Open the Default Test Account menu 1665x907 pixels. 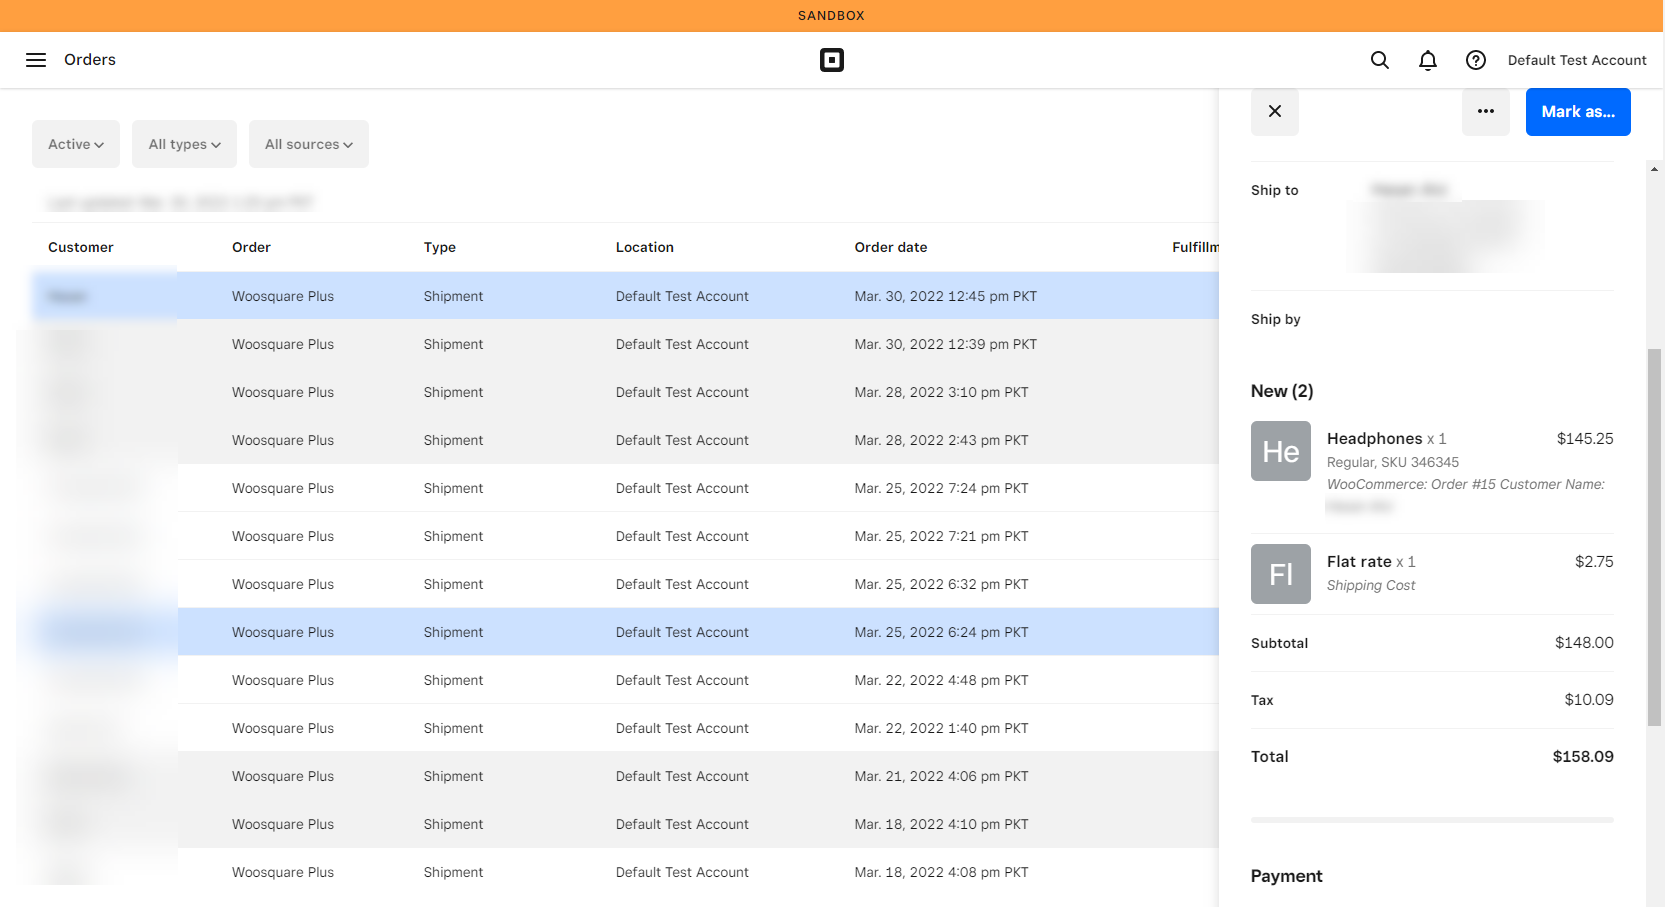click(1577, 60)
